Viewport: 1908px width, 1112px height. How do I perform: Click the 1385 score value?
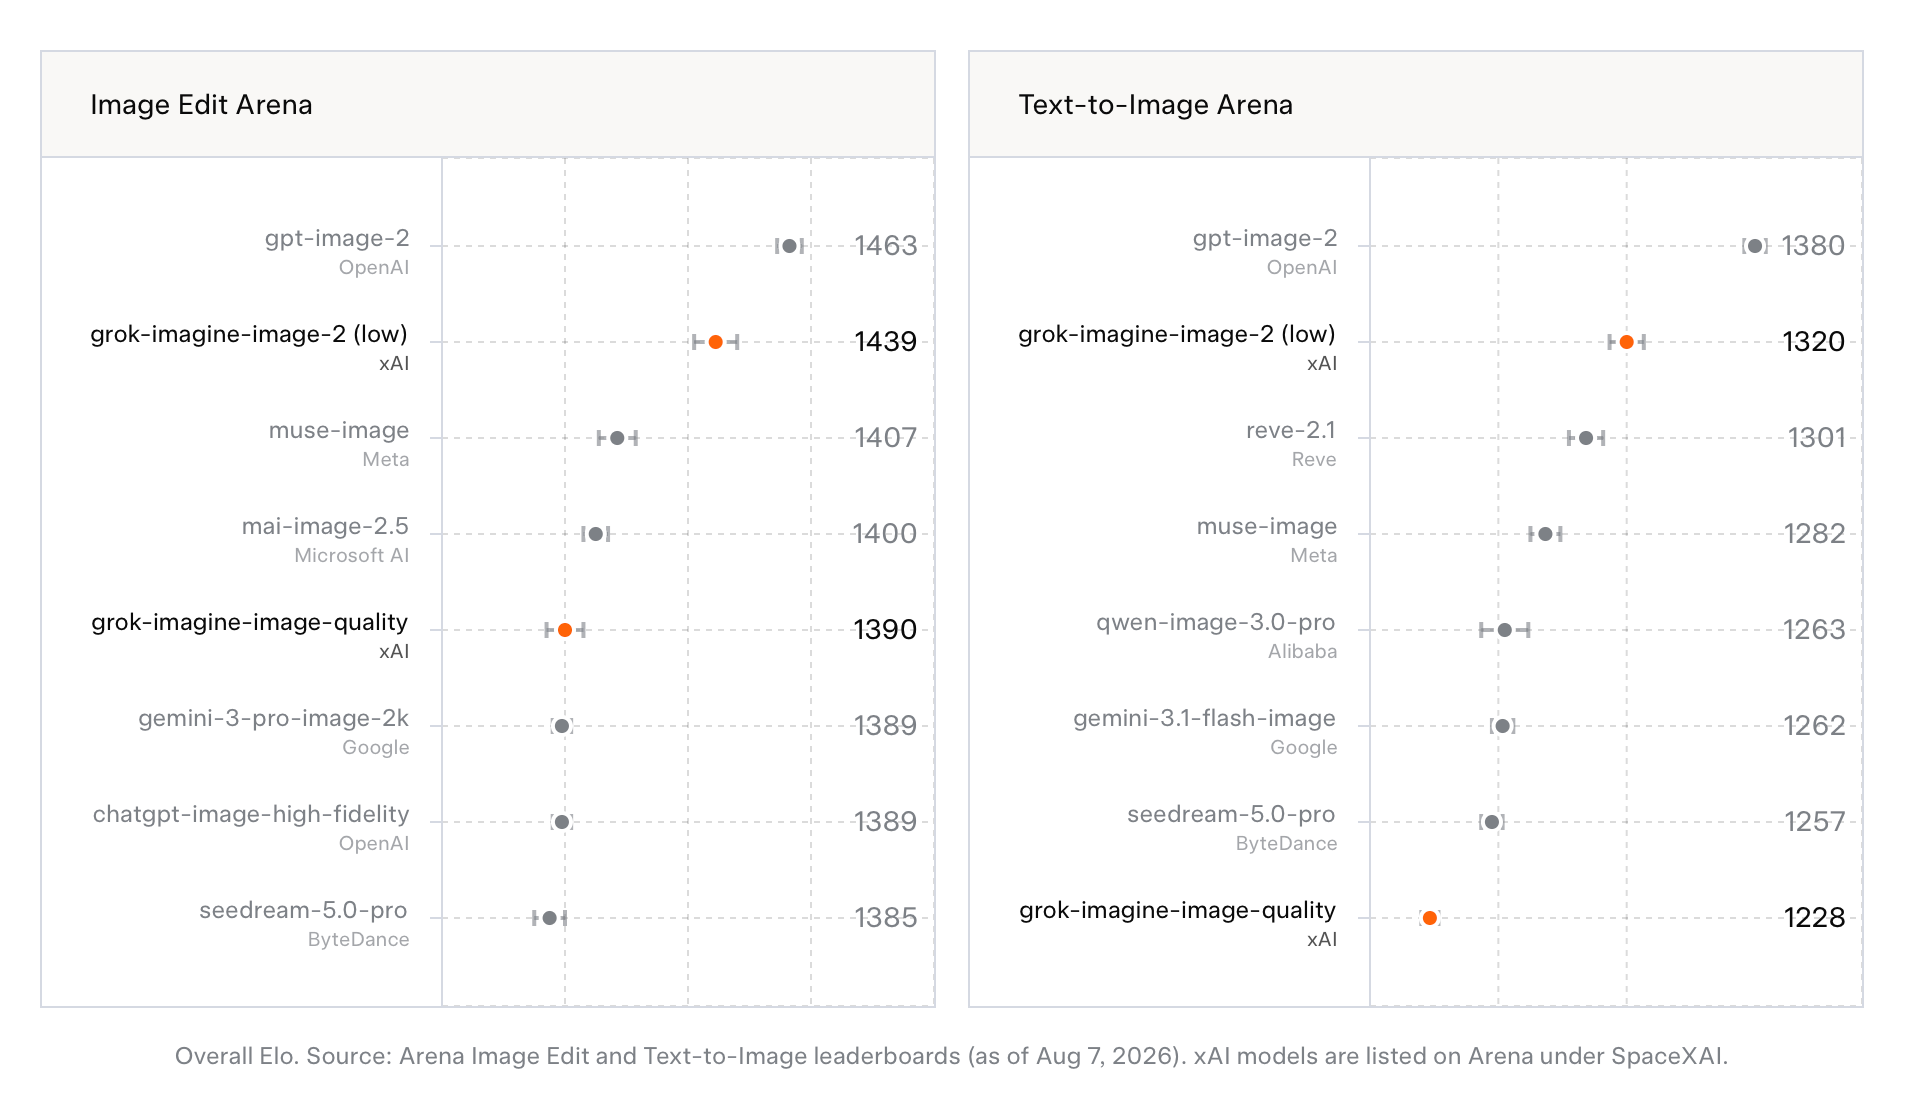coord(885,918)
